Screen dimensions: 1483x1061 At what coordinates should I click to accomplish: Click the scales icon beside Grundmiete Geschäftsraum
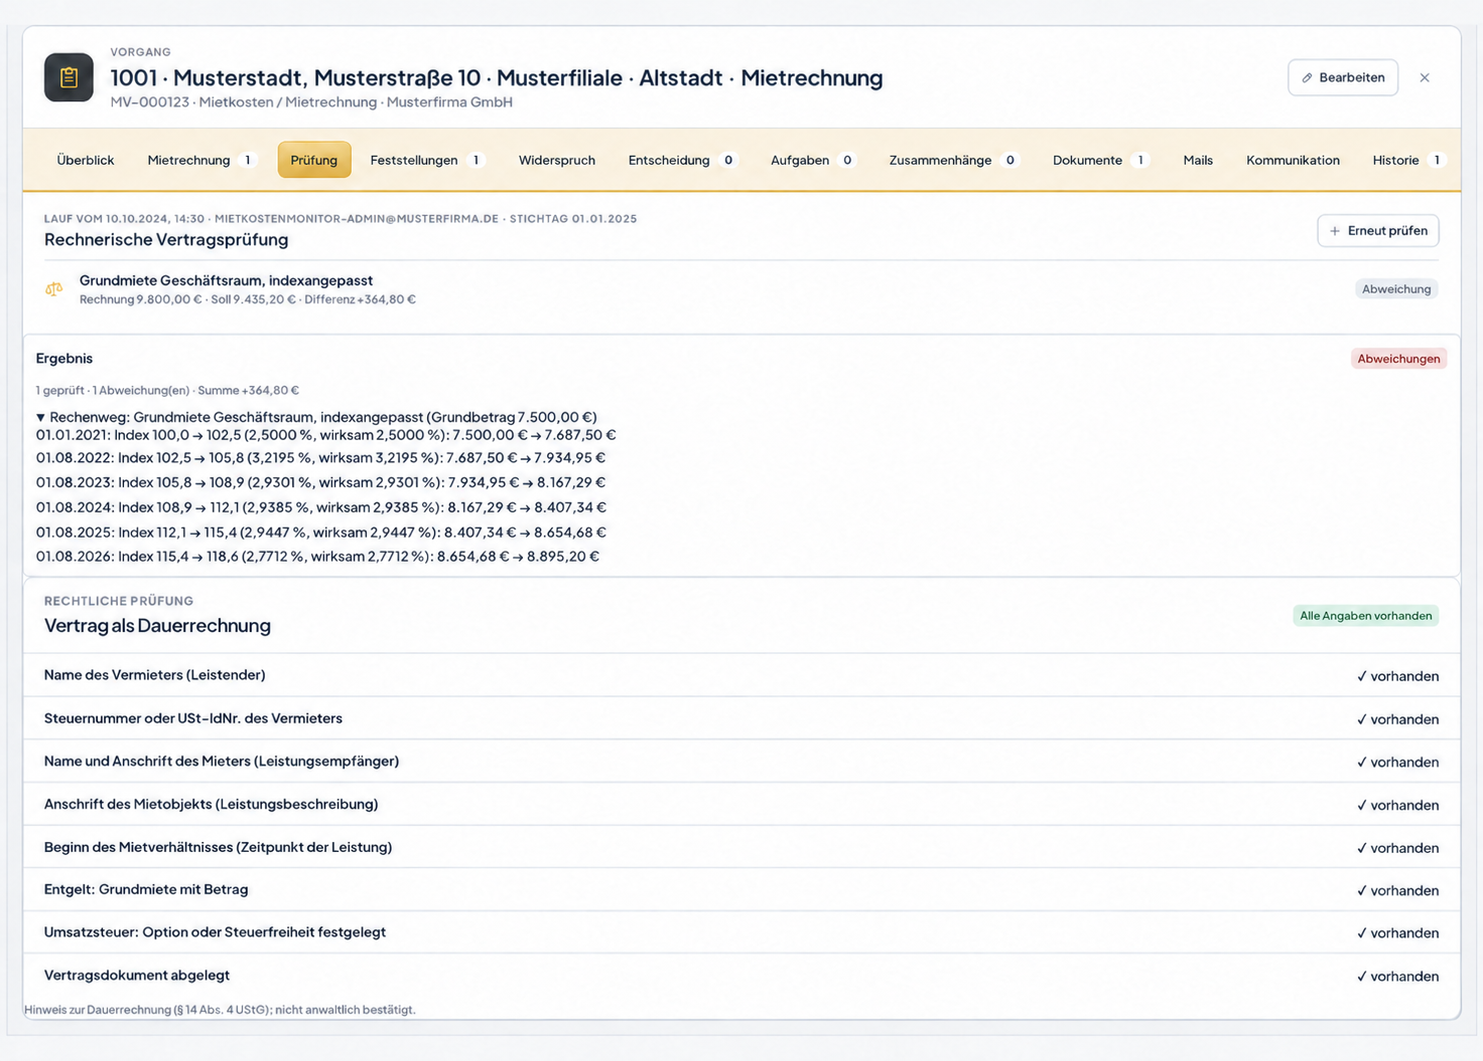54,289
